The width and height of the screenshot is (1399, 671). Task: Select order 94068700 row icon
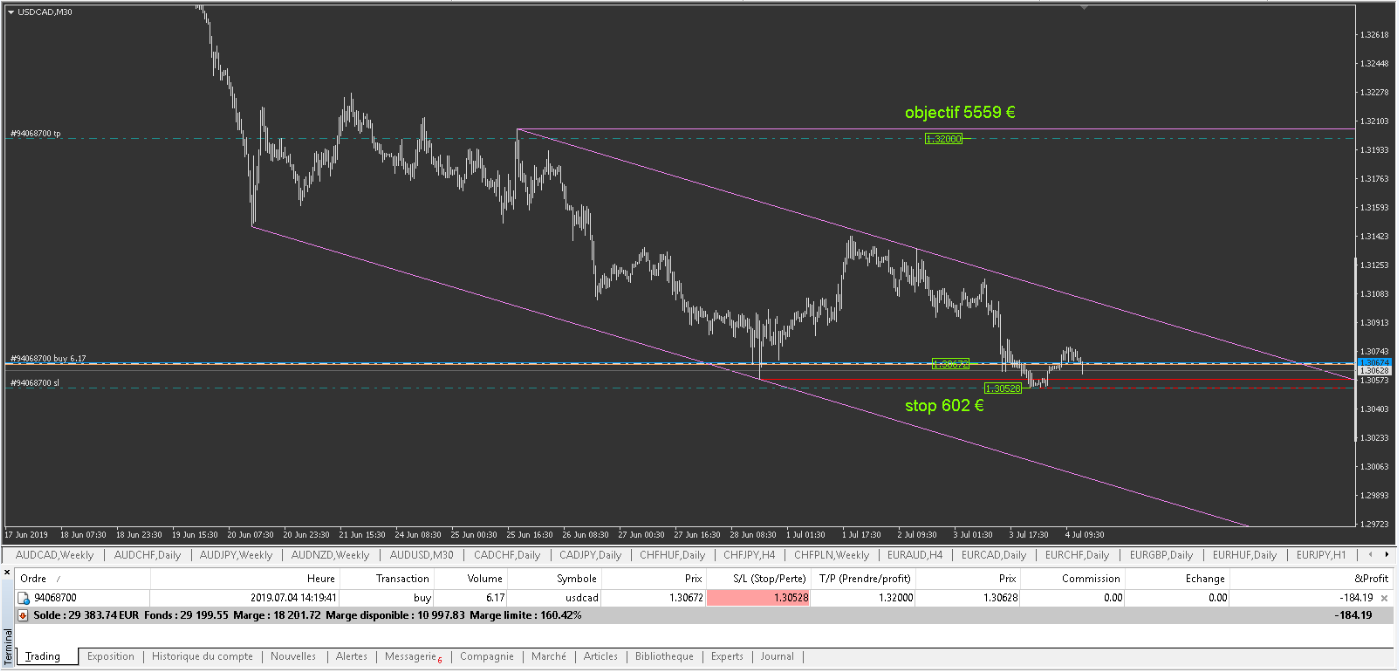point(24,598)
